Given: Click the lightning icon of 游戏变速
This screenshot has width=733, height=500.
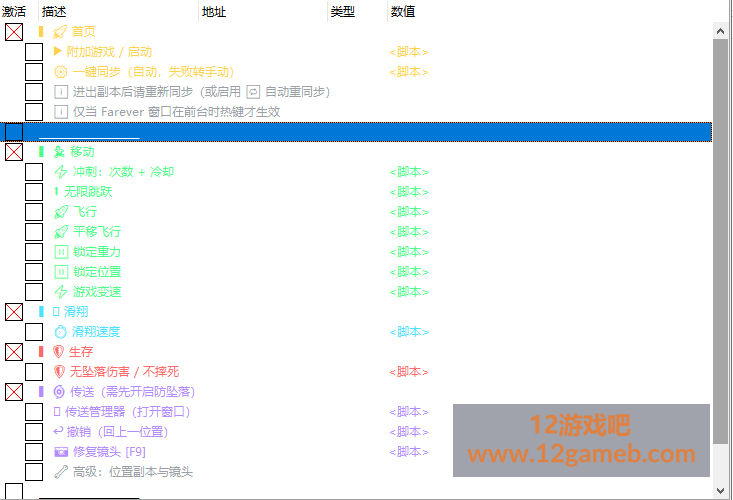Looking at the screenshot, I should (61, 292).
